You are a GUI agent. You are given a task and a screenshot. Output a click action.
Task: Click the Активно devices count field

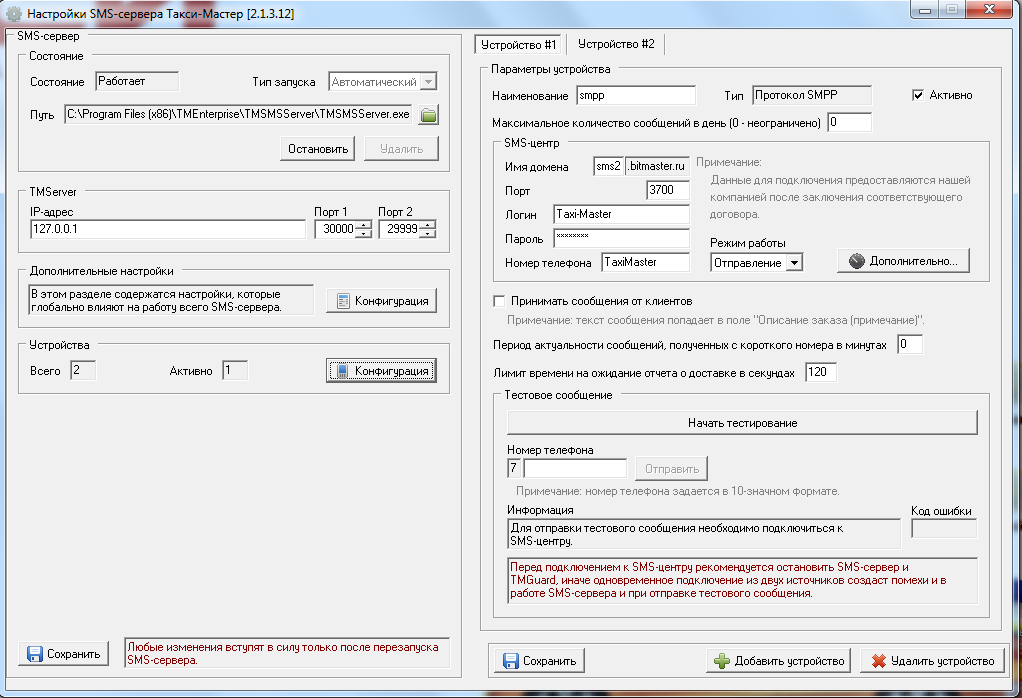pyautogui.click(x=235, y=370)
